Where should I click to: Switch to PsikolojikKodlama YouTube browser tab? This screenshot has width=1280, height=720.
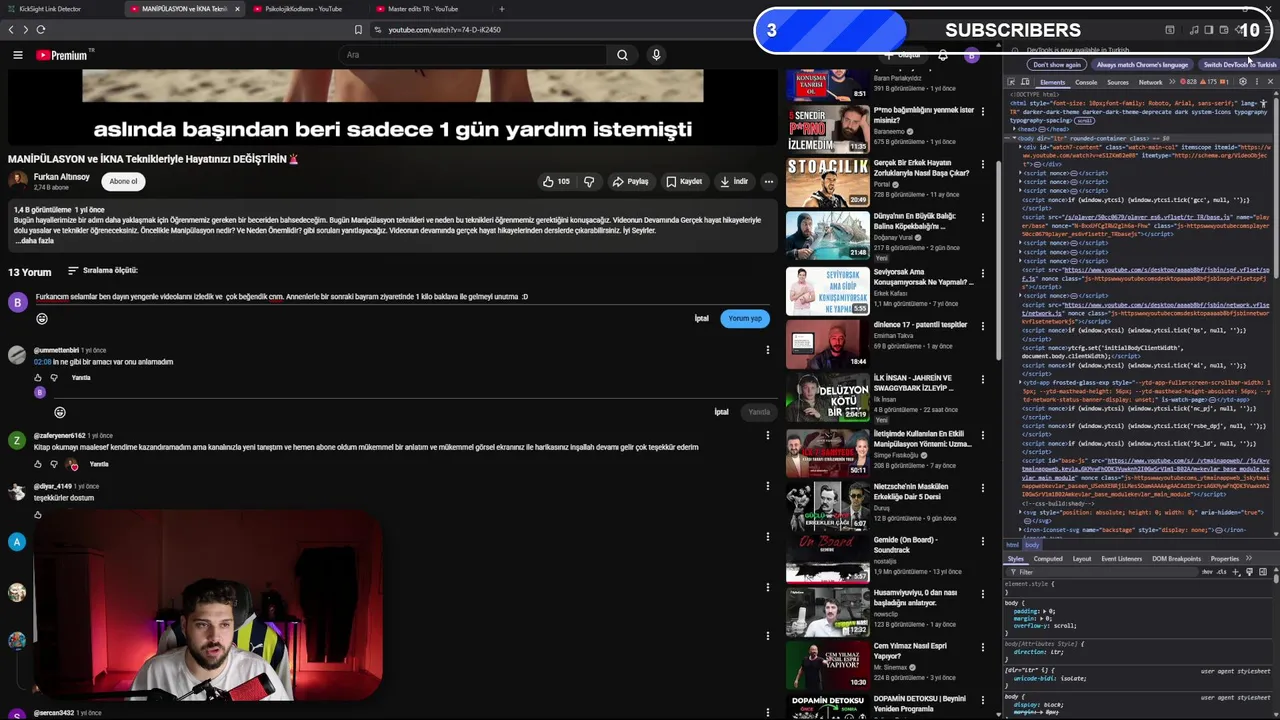[304, 9]
